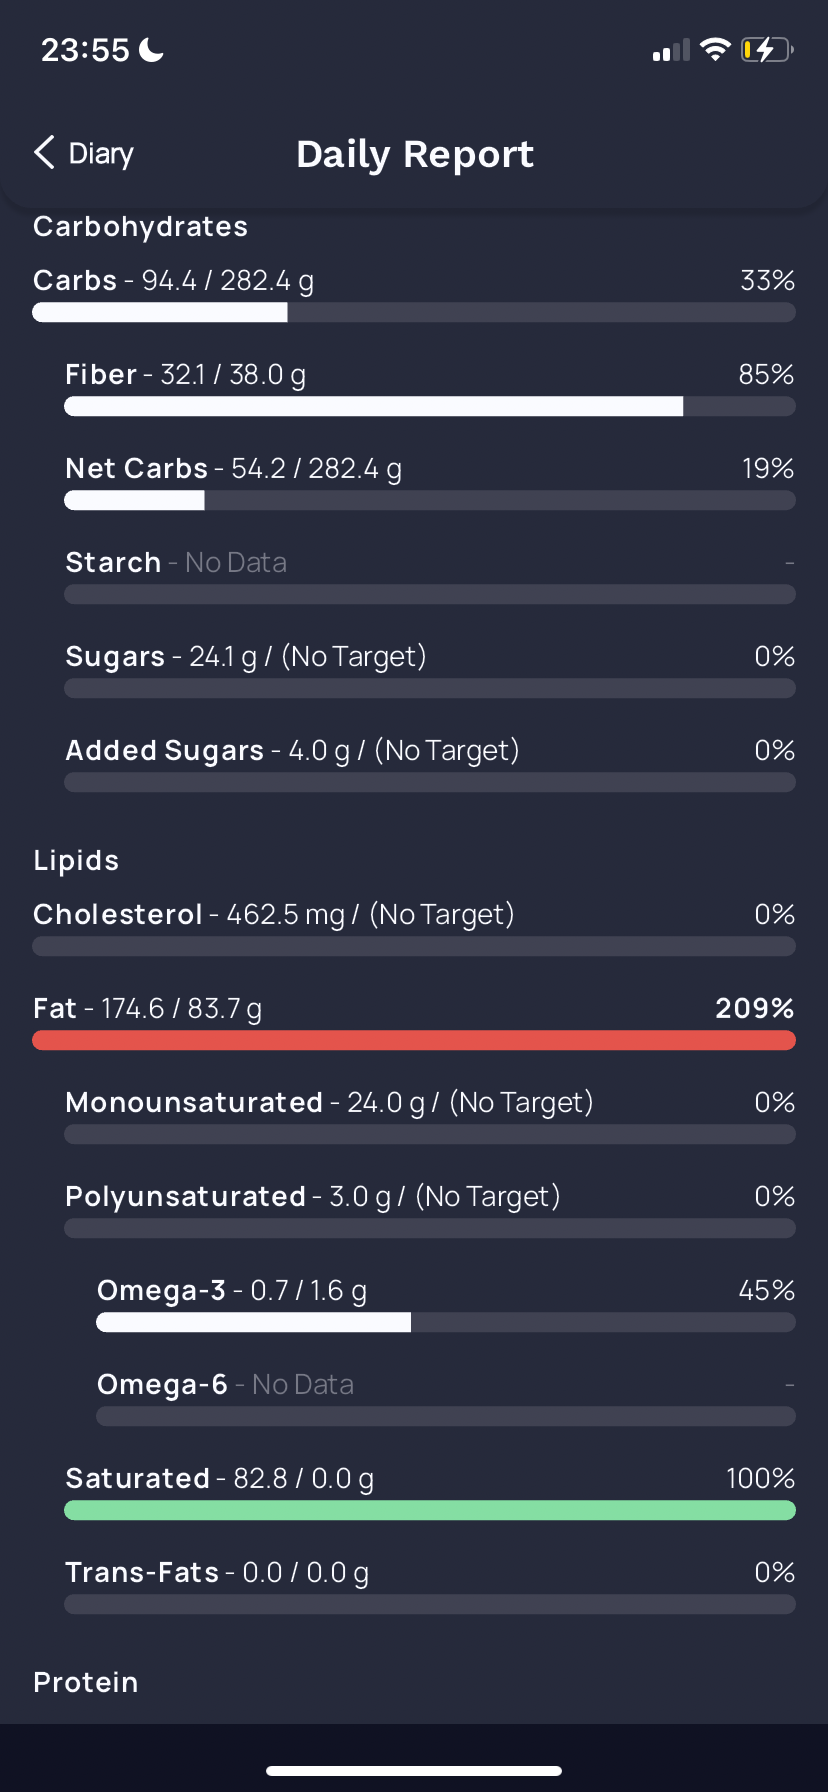The width and height of the screenshot is (828, 1792).
Task: Go back to Diary
Action: coord(84,153)
